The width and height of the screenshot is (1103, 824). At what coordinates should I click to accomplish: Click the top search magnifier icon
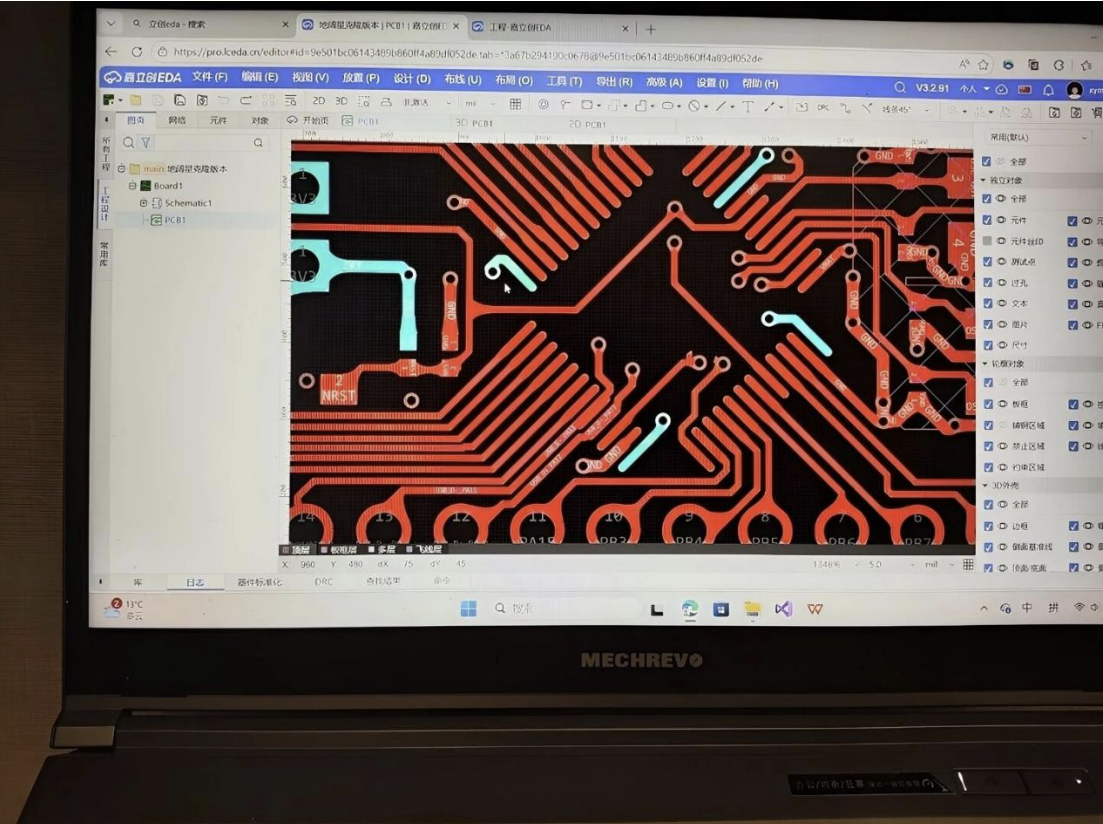(900, 88)
